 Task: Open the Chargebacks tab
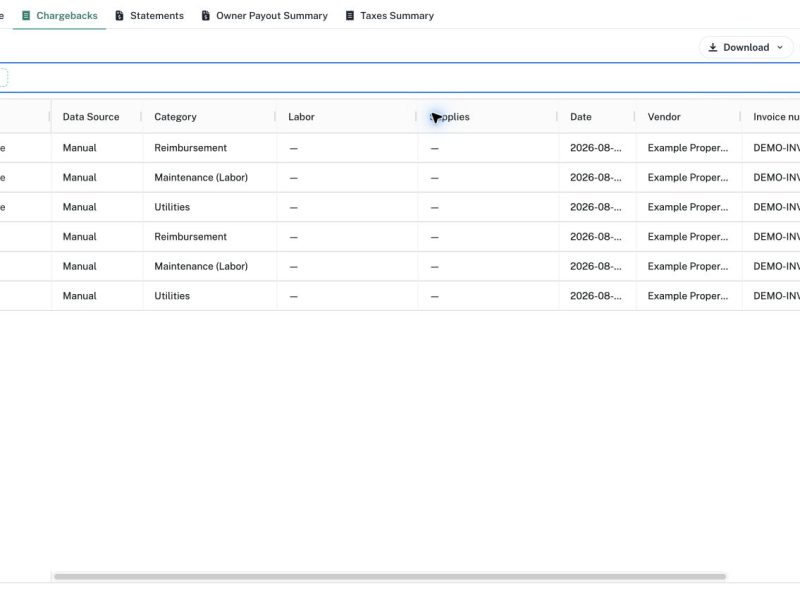click(59, 15)
